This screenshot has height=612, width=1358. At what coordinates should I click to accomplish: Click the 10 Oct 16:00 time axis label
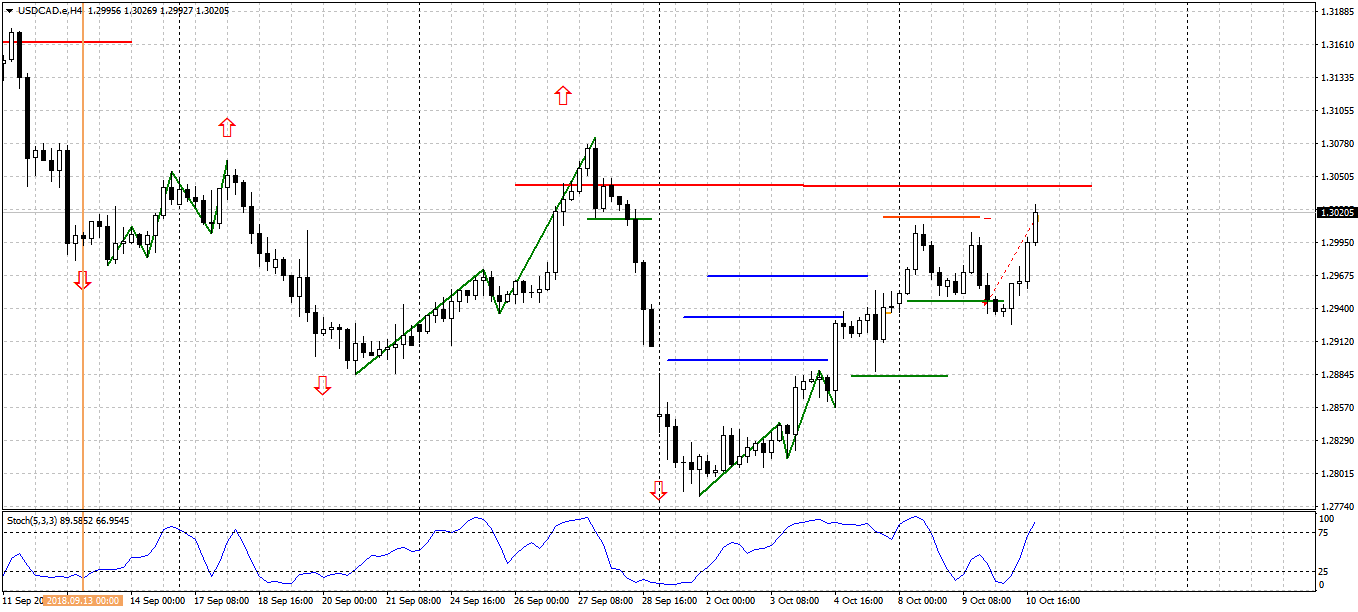[1053, 601]
